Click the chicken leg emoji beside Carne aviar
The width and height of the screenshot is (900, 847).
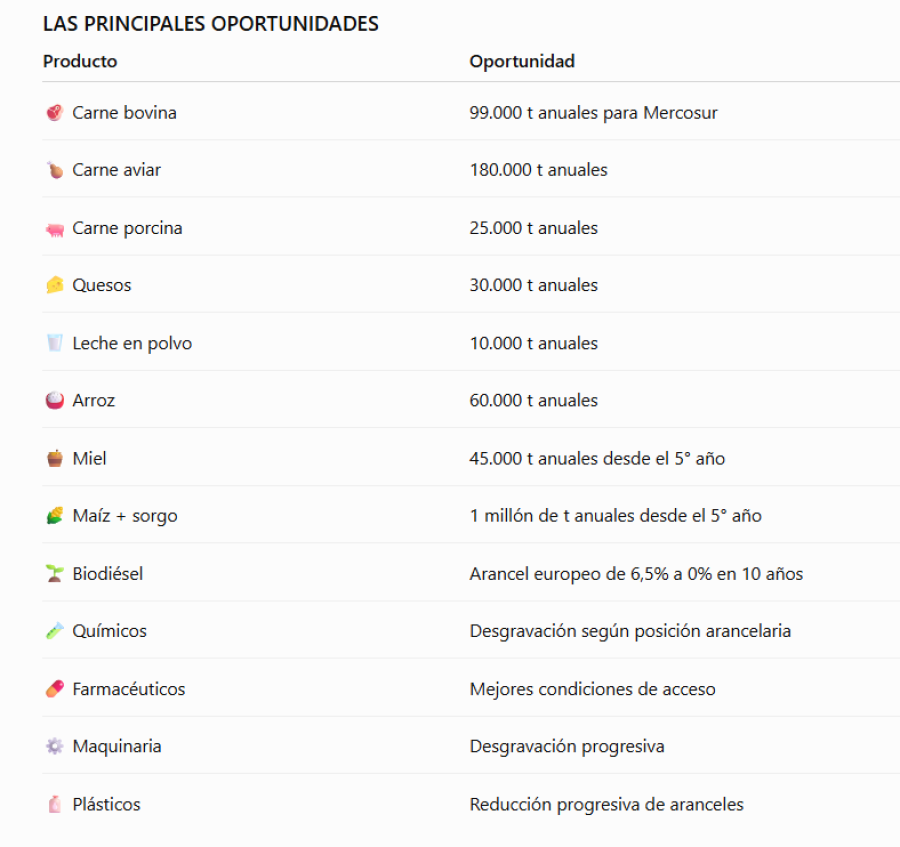55,170
